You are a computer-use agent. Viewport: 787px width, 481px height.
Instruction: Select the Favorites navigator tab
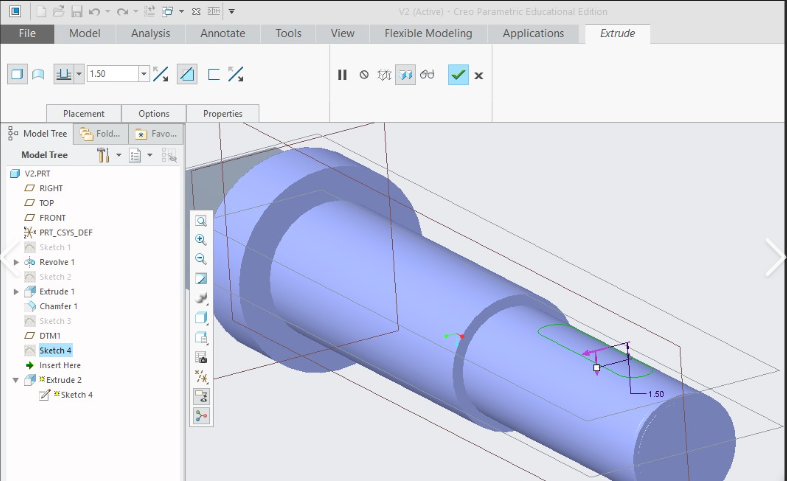coord(156,134)
